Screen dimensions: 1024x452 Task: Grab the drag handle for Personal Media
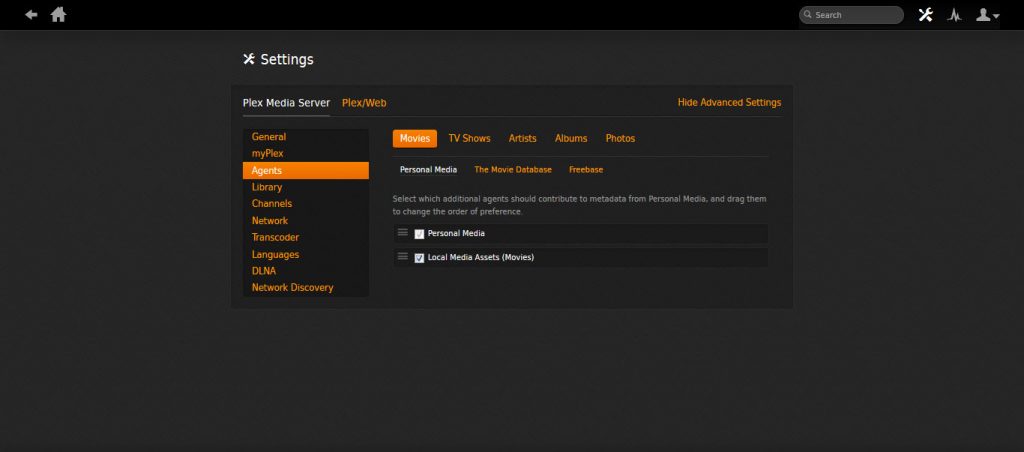tap(403, 233)
